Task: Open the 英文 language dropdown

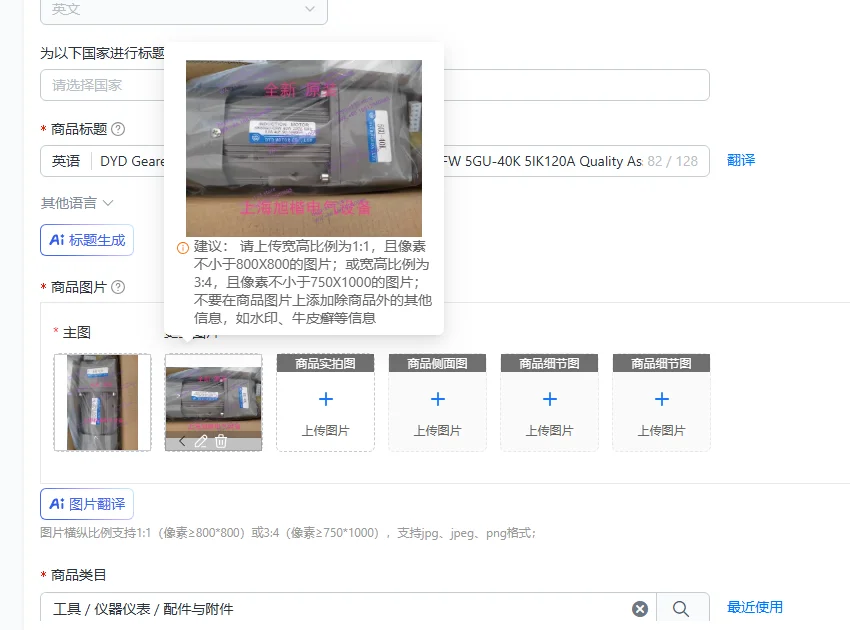Action: pyautogui.click(x=184, y=11)
